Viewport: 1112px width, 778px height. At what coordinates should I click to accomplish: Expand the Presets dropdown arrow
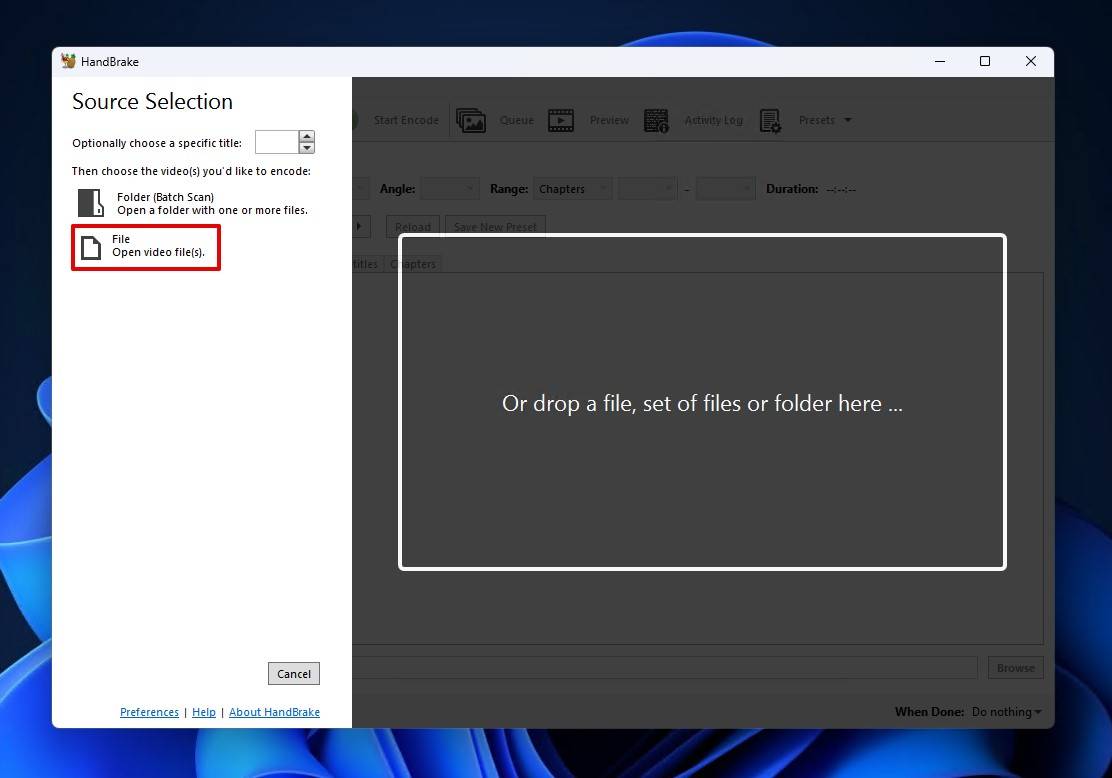tap(847, 121)
